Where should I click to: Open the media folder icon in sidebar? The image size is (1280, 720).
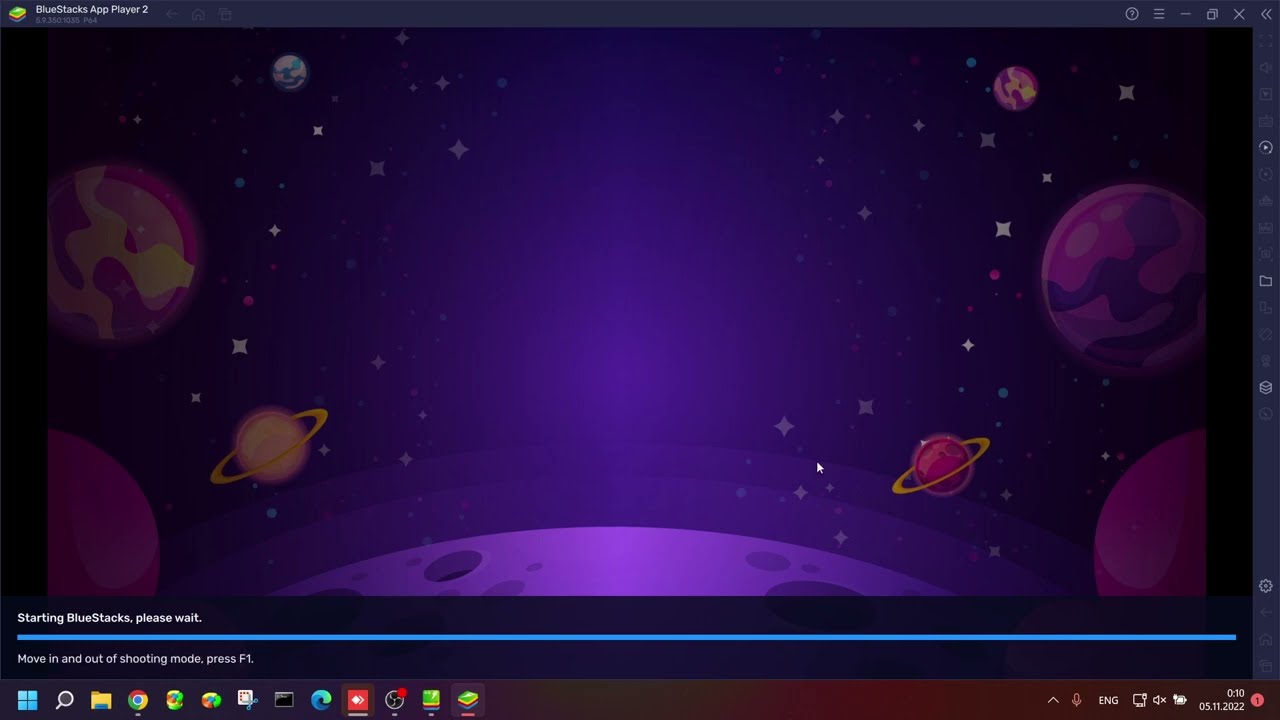(x=1265, y=281)
